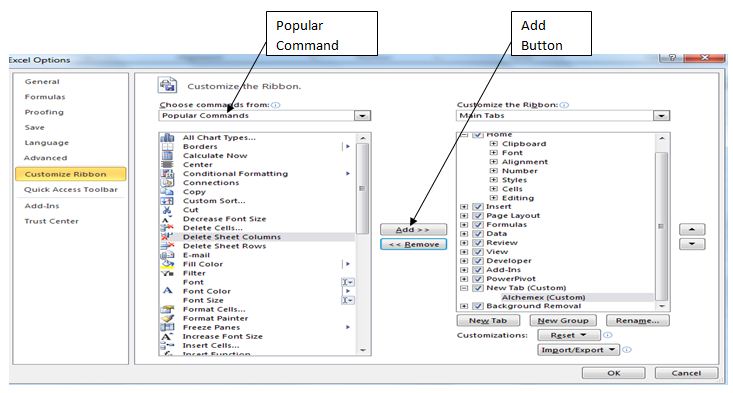The width and height of the screenshot is (733, 393).
Task: Click the Connections command icon
Action: (167, 183)
